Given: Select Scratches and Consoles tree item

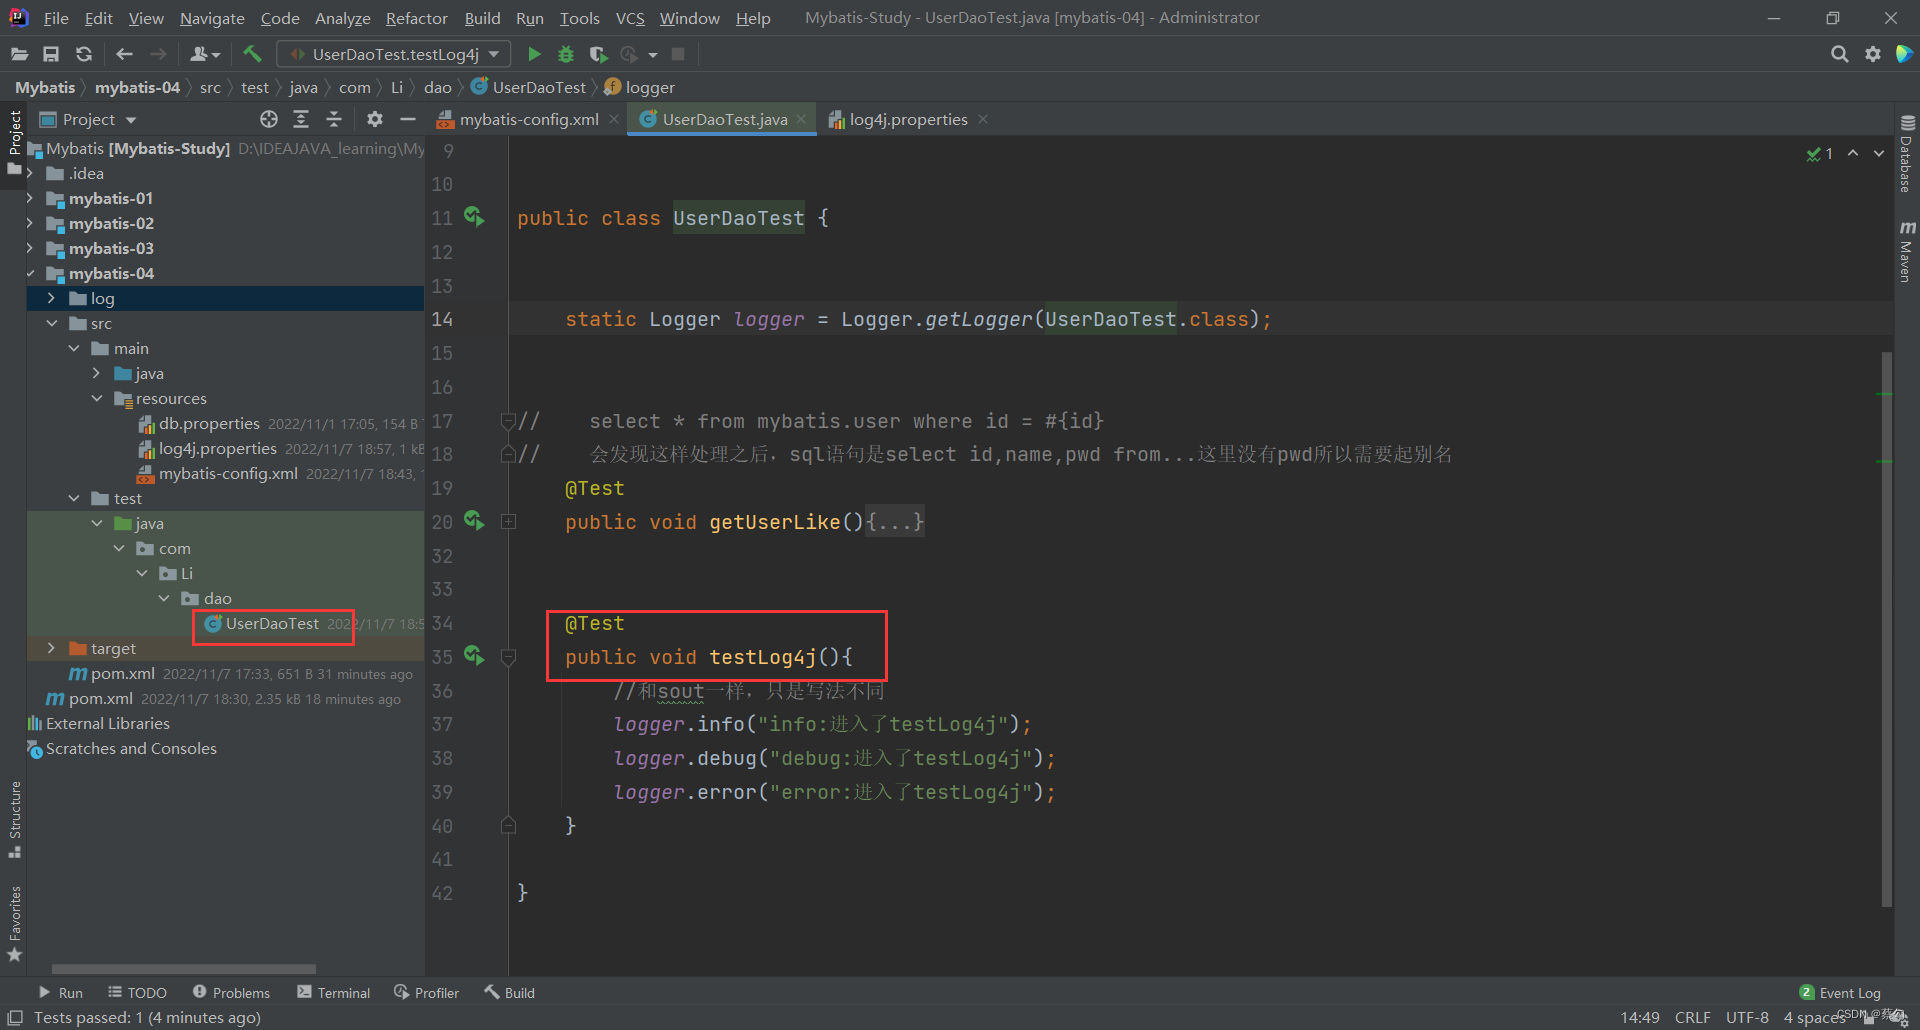Looking at the screenshot, I should click(130, 748).
